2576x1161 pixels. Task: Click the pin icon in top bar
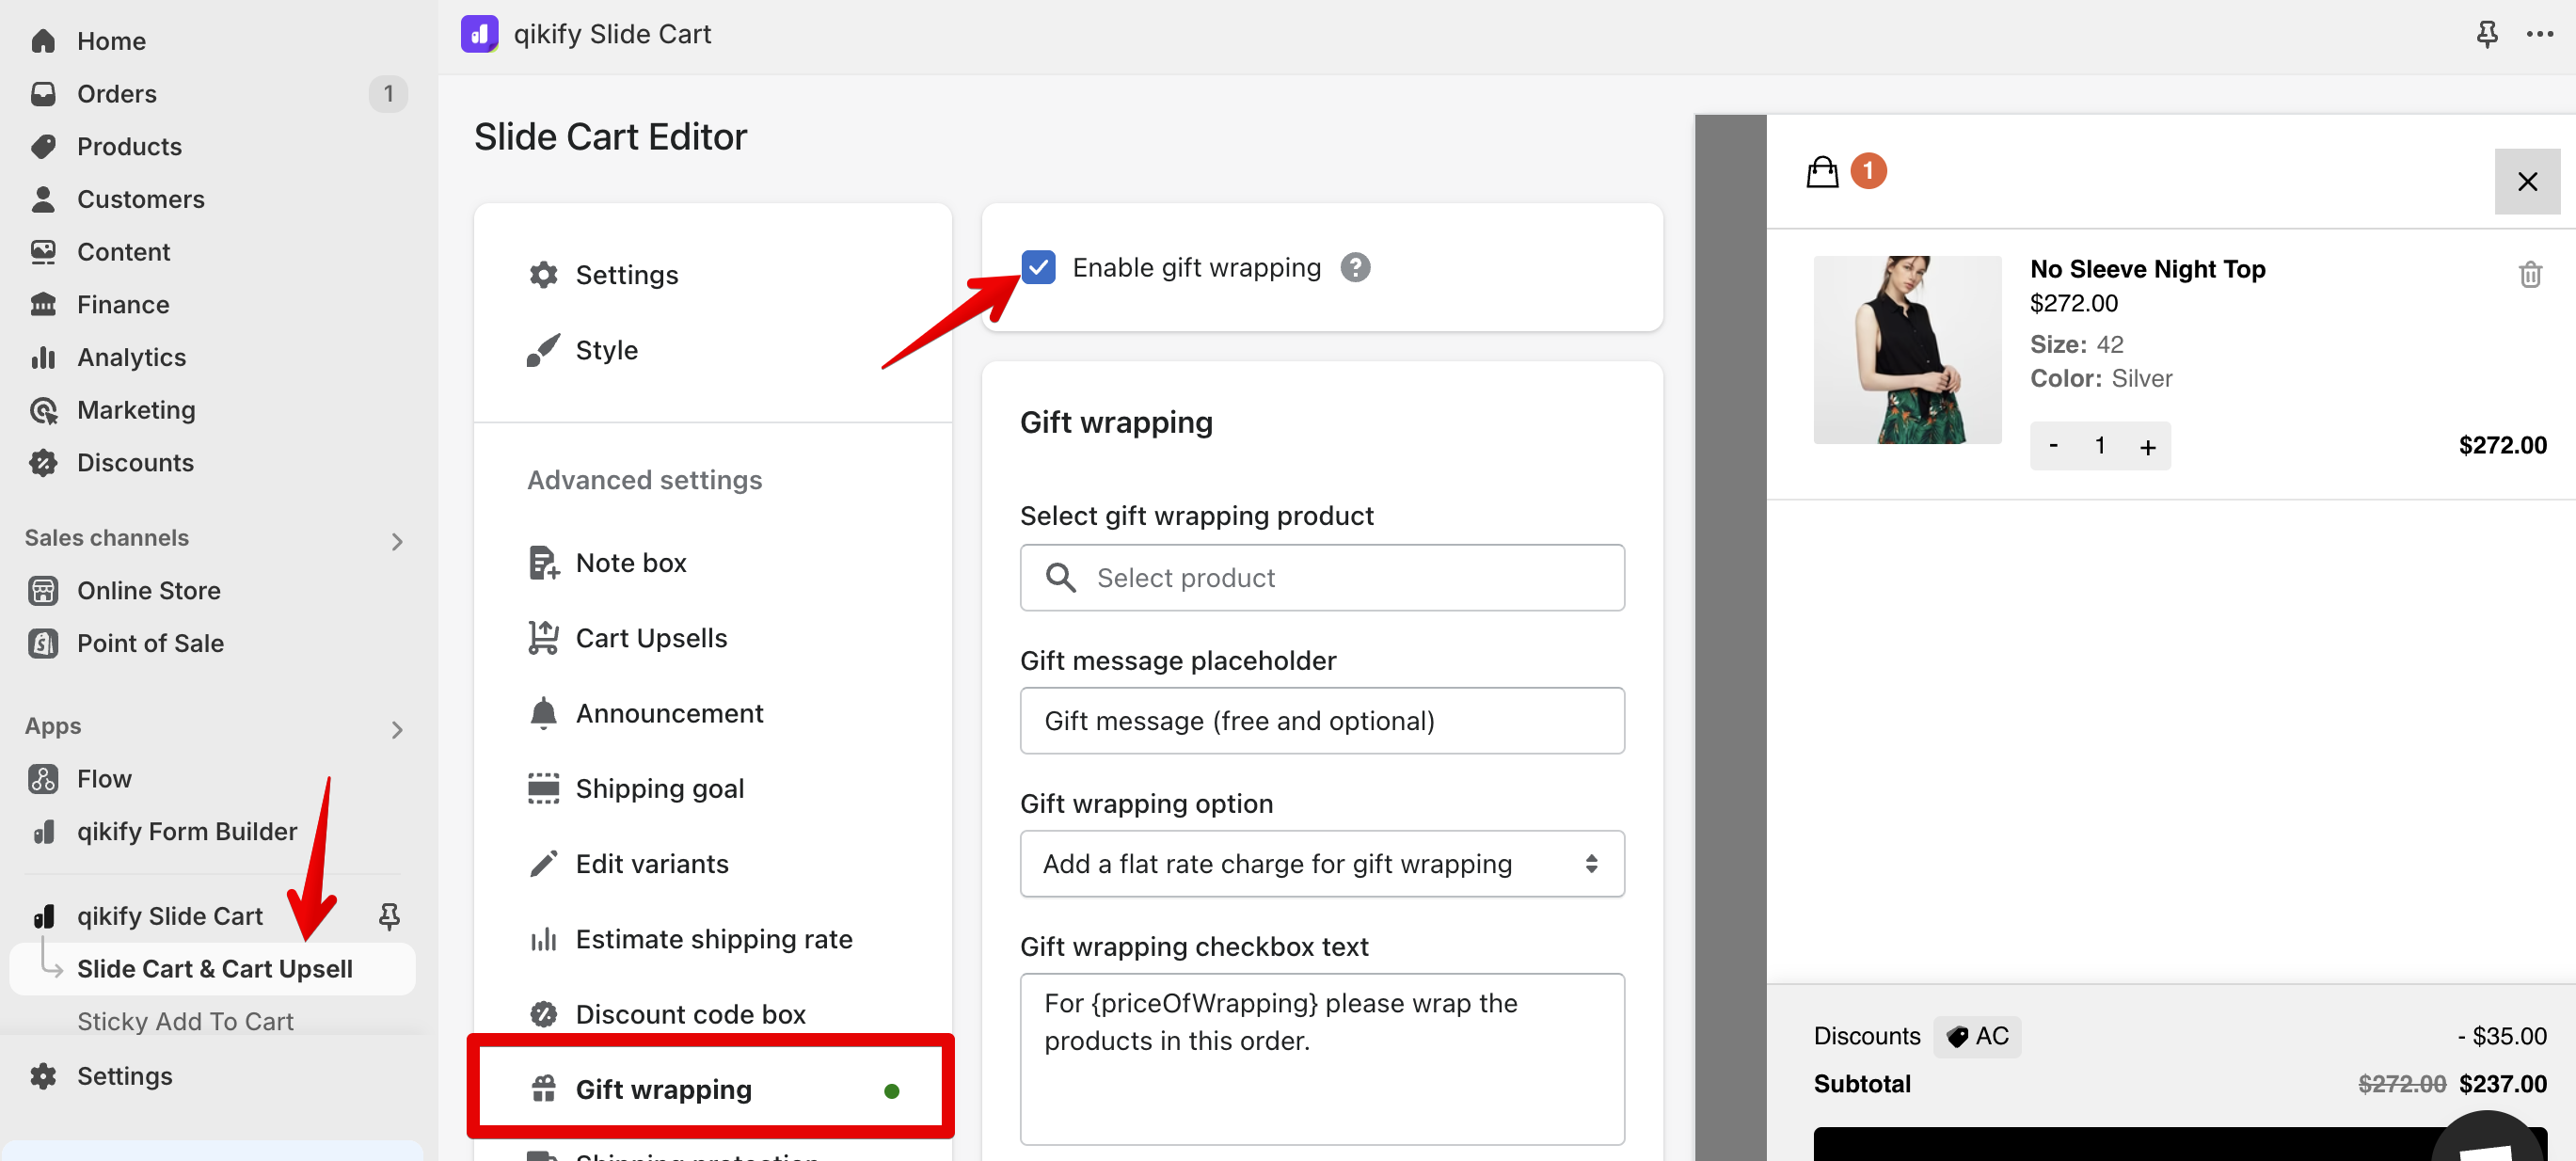2487,34
